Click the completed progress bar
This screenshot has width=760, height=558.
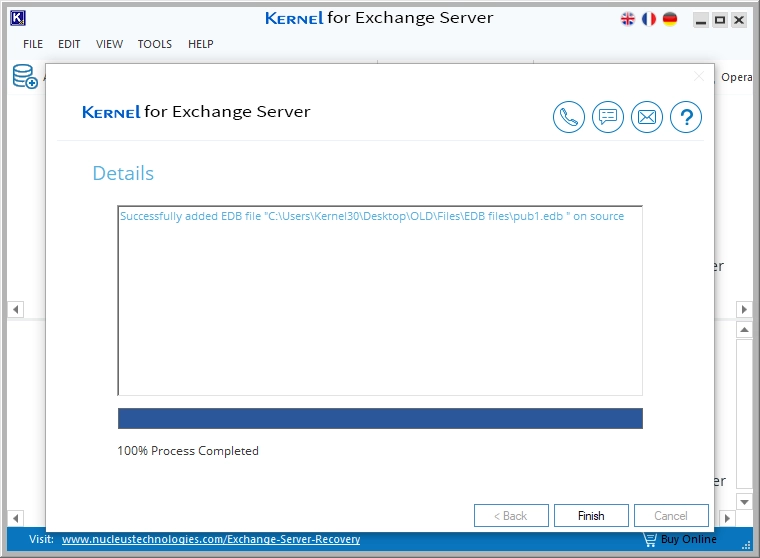point(380,418)
